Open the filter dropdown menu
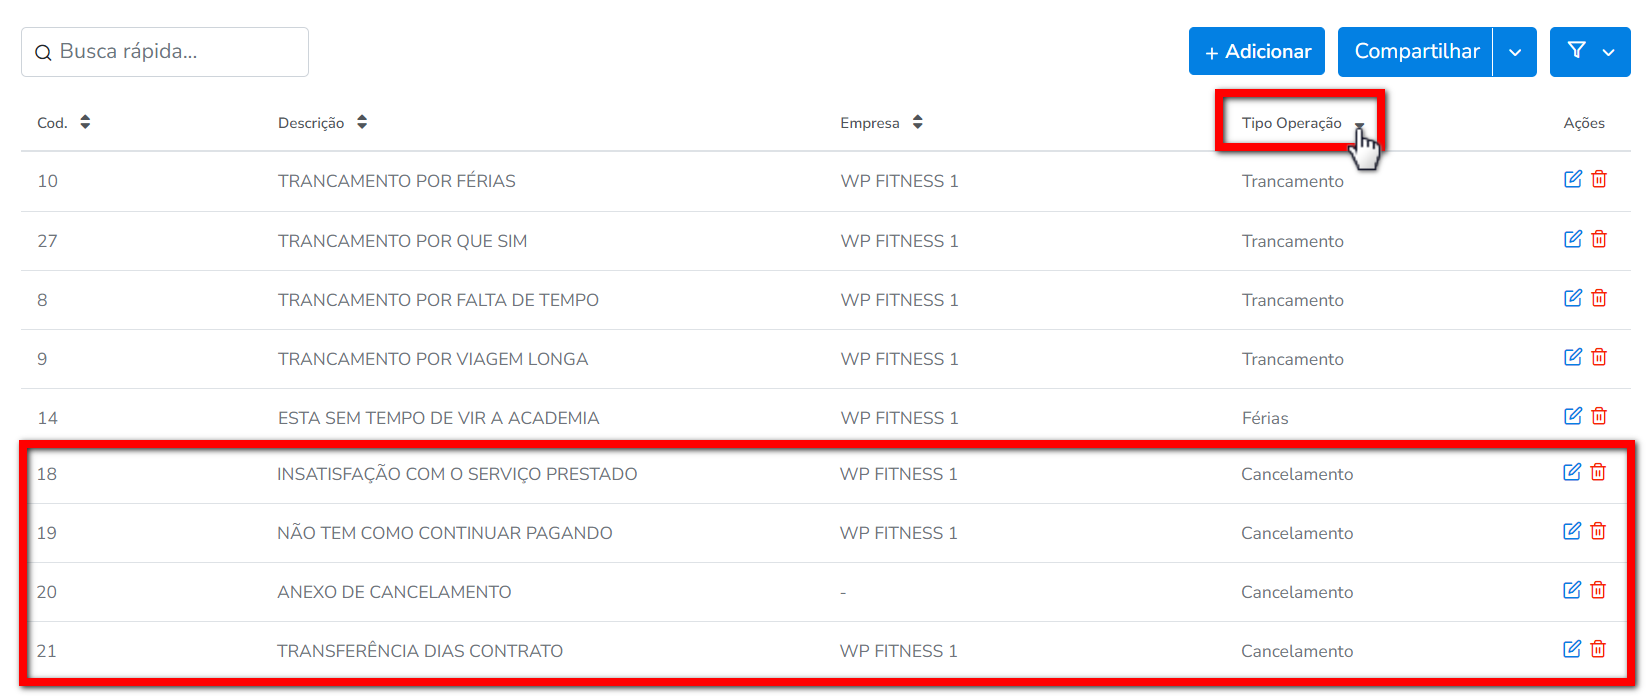The height and width of the screenshot is (696, 1649). coord(1590,52)
